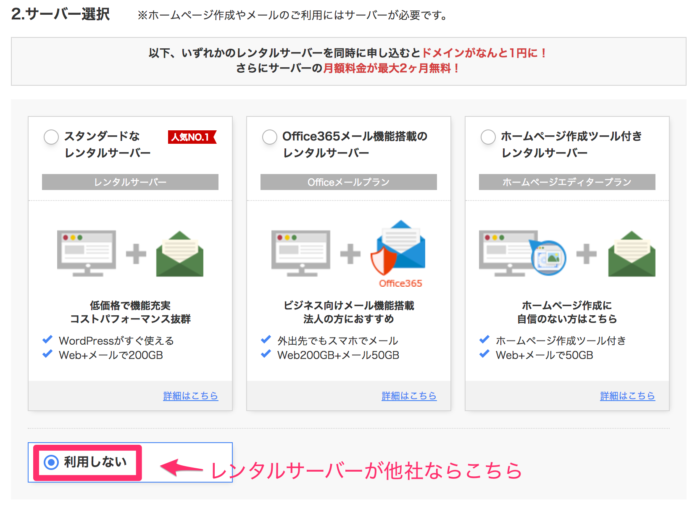
Task: Click the monitor with image editor icon
Action: 522,253
